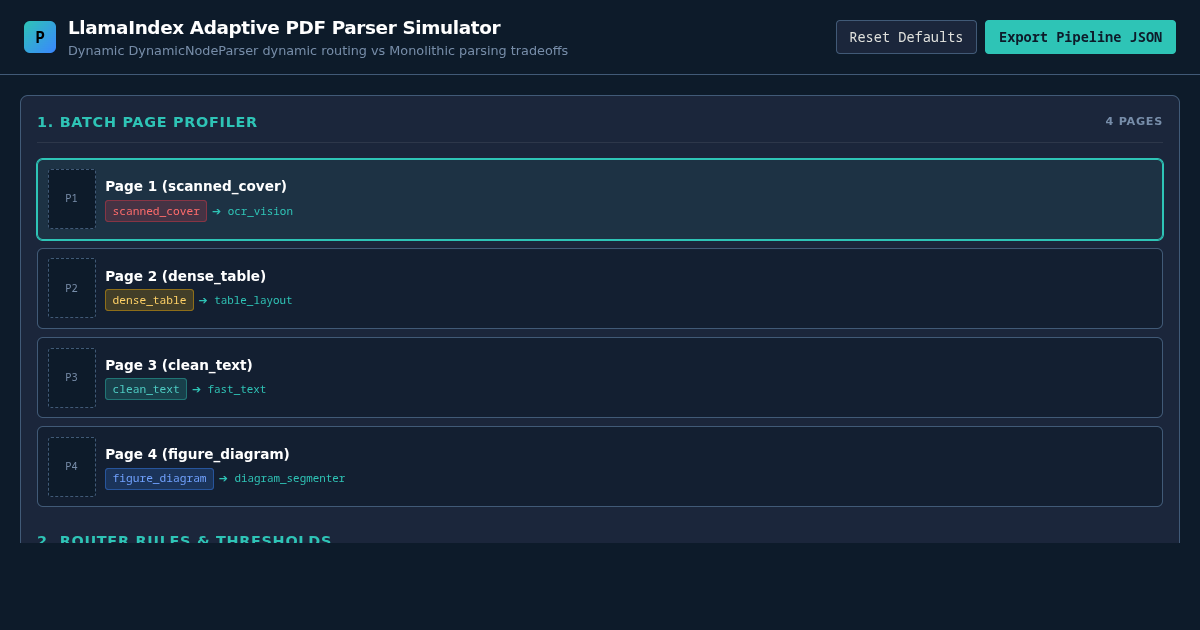Click the diagram_segmenter parser label
This screenshot has height=630, width=1200.
pyautogui.click(x=290, y=478)
